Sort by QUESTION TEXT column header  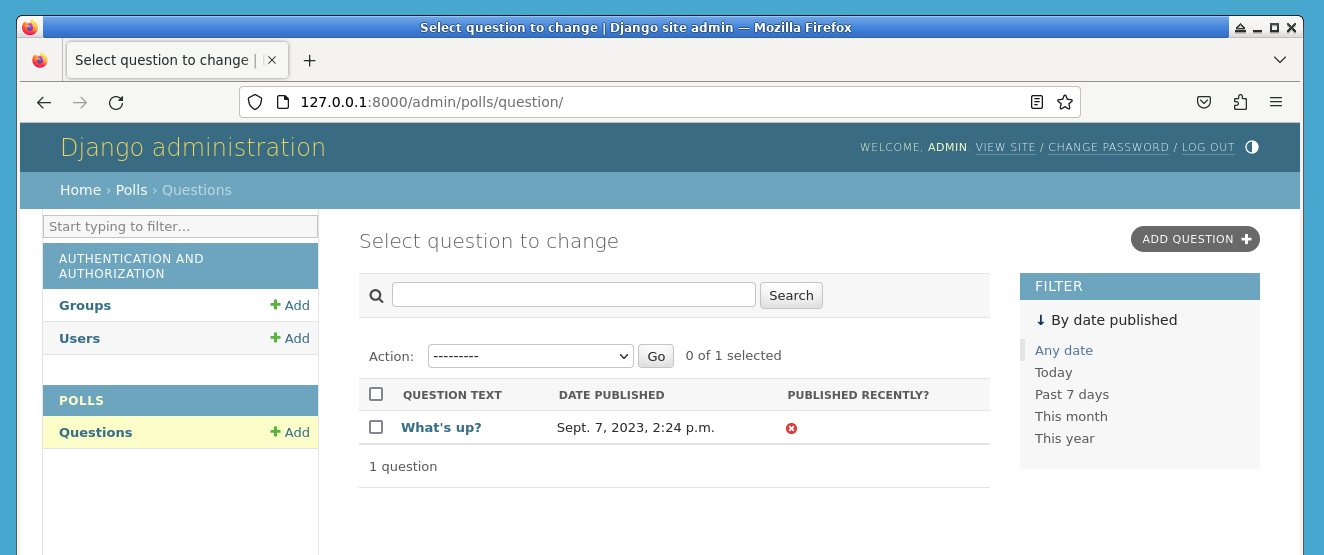point(452,395)
